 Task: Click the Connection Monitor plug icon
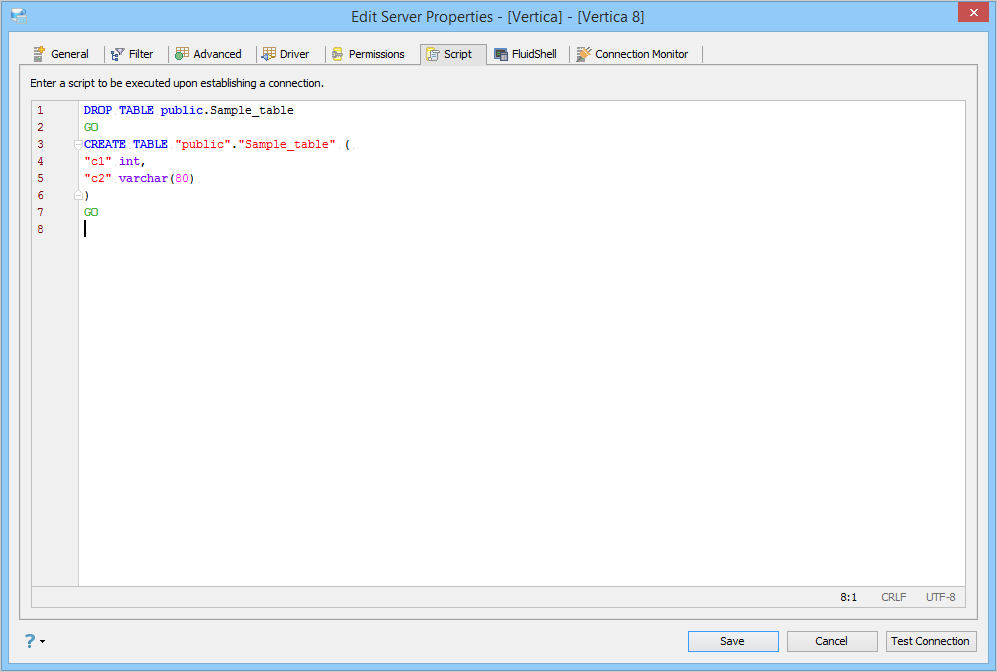click(584, 54)
